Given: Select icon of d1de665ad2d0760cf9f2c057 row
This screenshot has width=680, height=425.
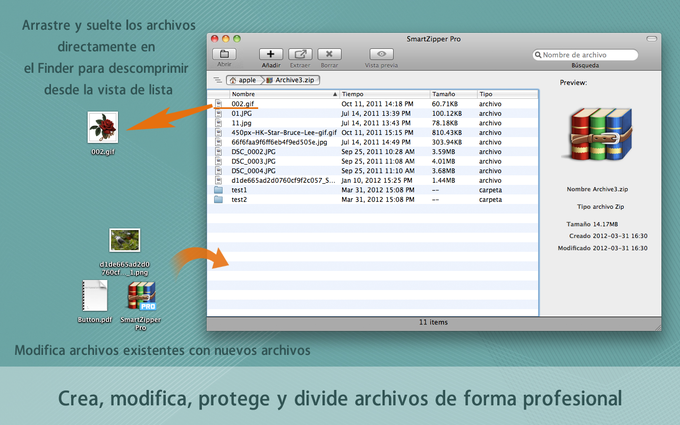Looking at the screenshot, I should coord(219,180).
